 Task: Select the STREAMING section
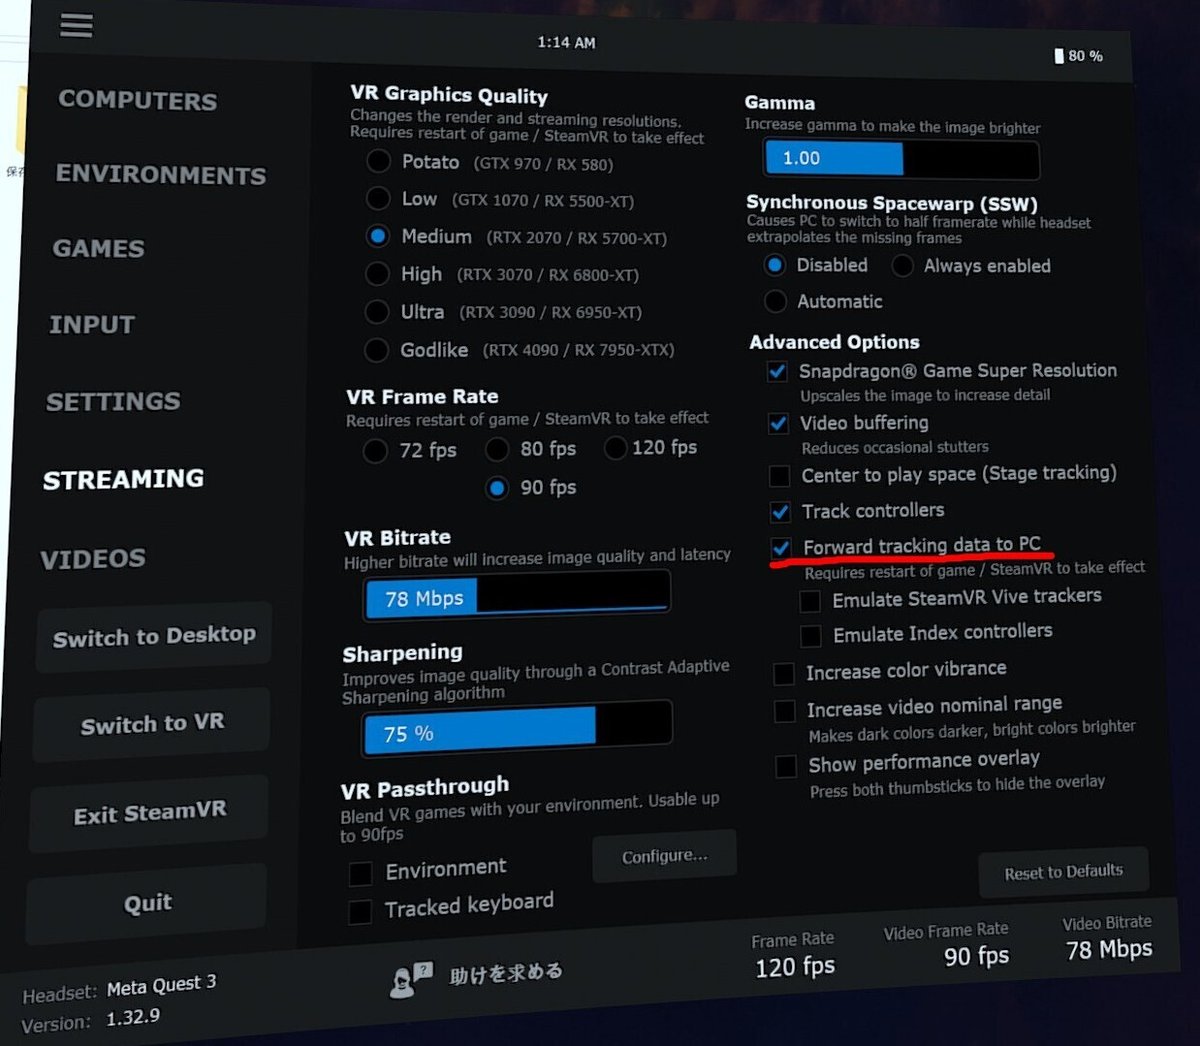(123, 479)
